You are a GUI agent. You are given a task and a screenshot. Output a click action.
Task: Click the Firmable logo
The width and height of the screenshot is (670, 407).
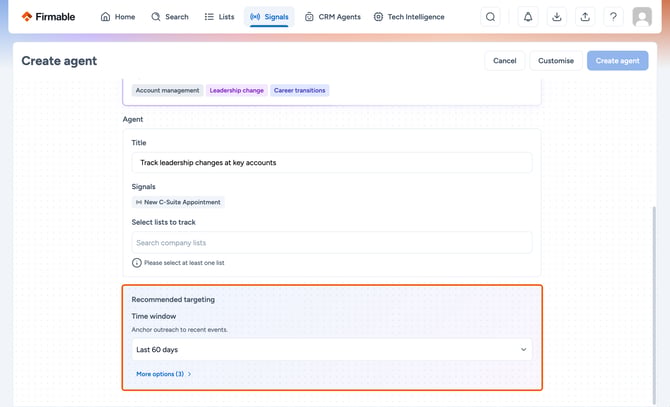point(48,17)
